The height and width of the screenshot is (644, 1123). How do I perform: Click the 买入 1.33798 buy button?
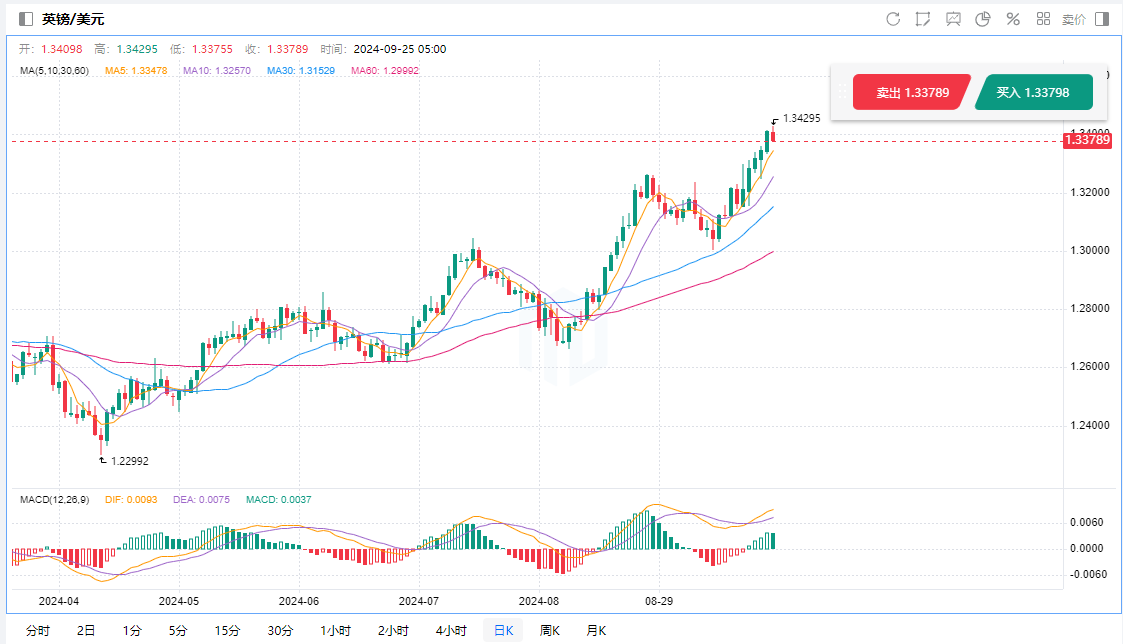1033,92
